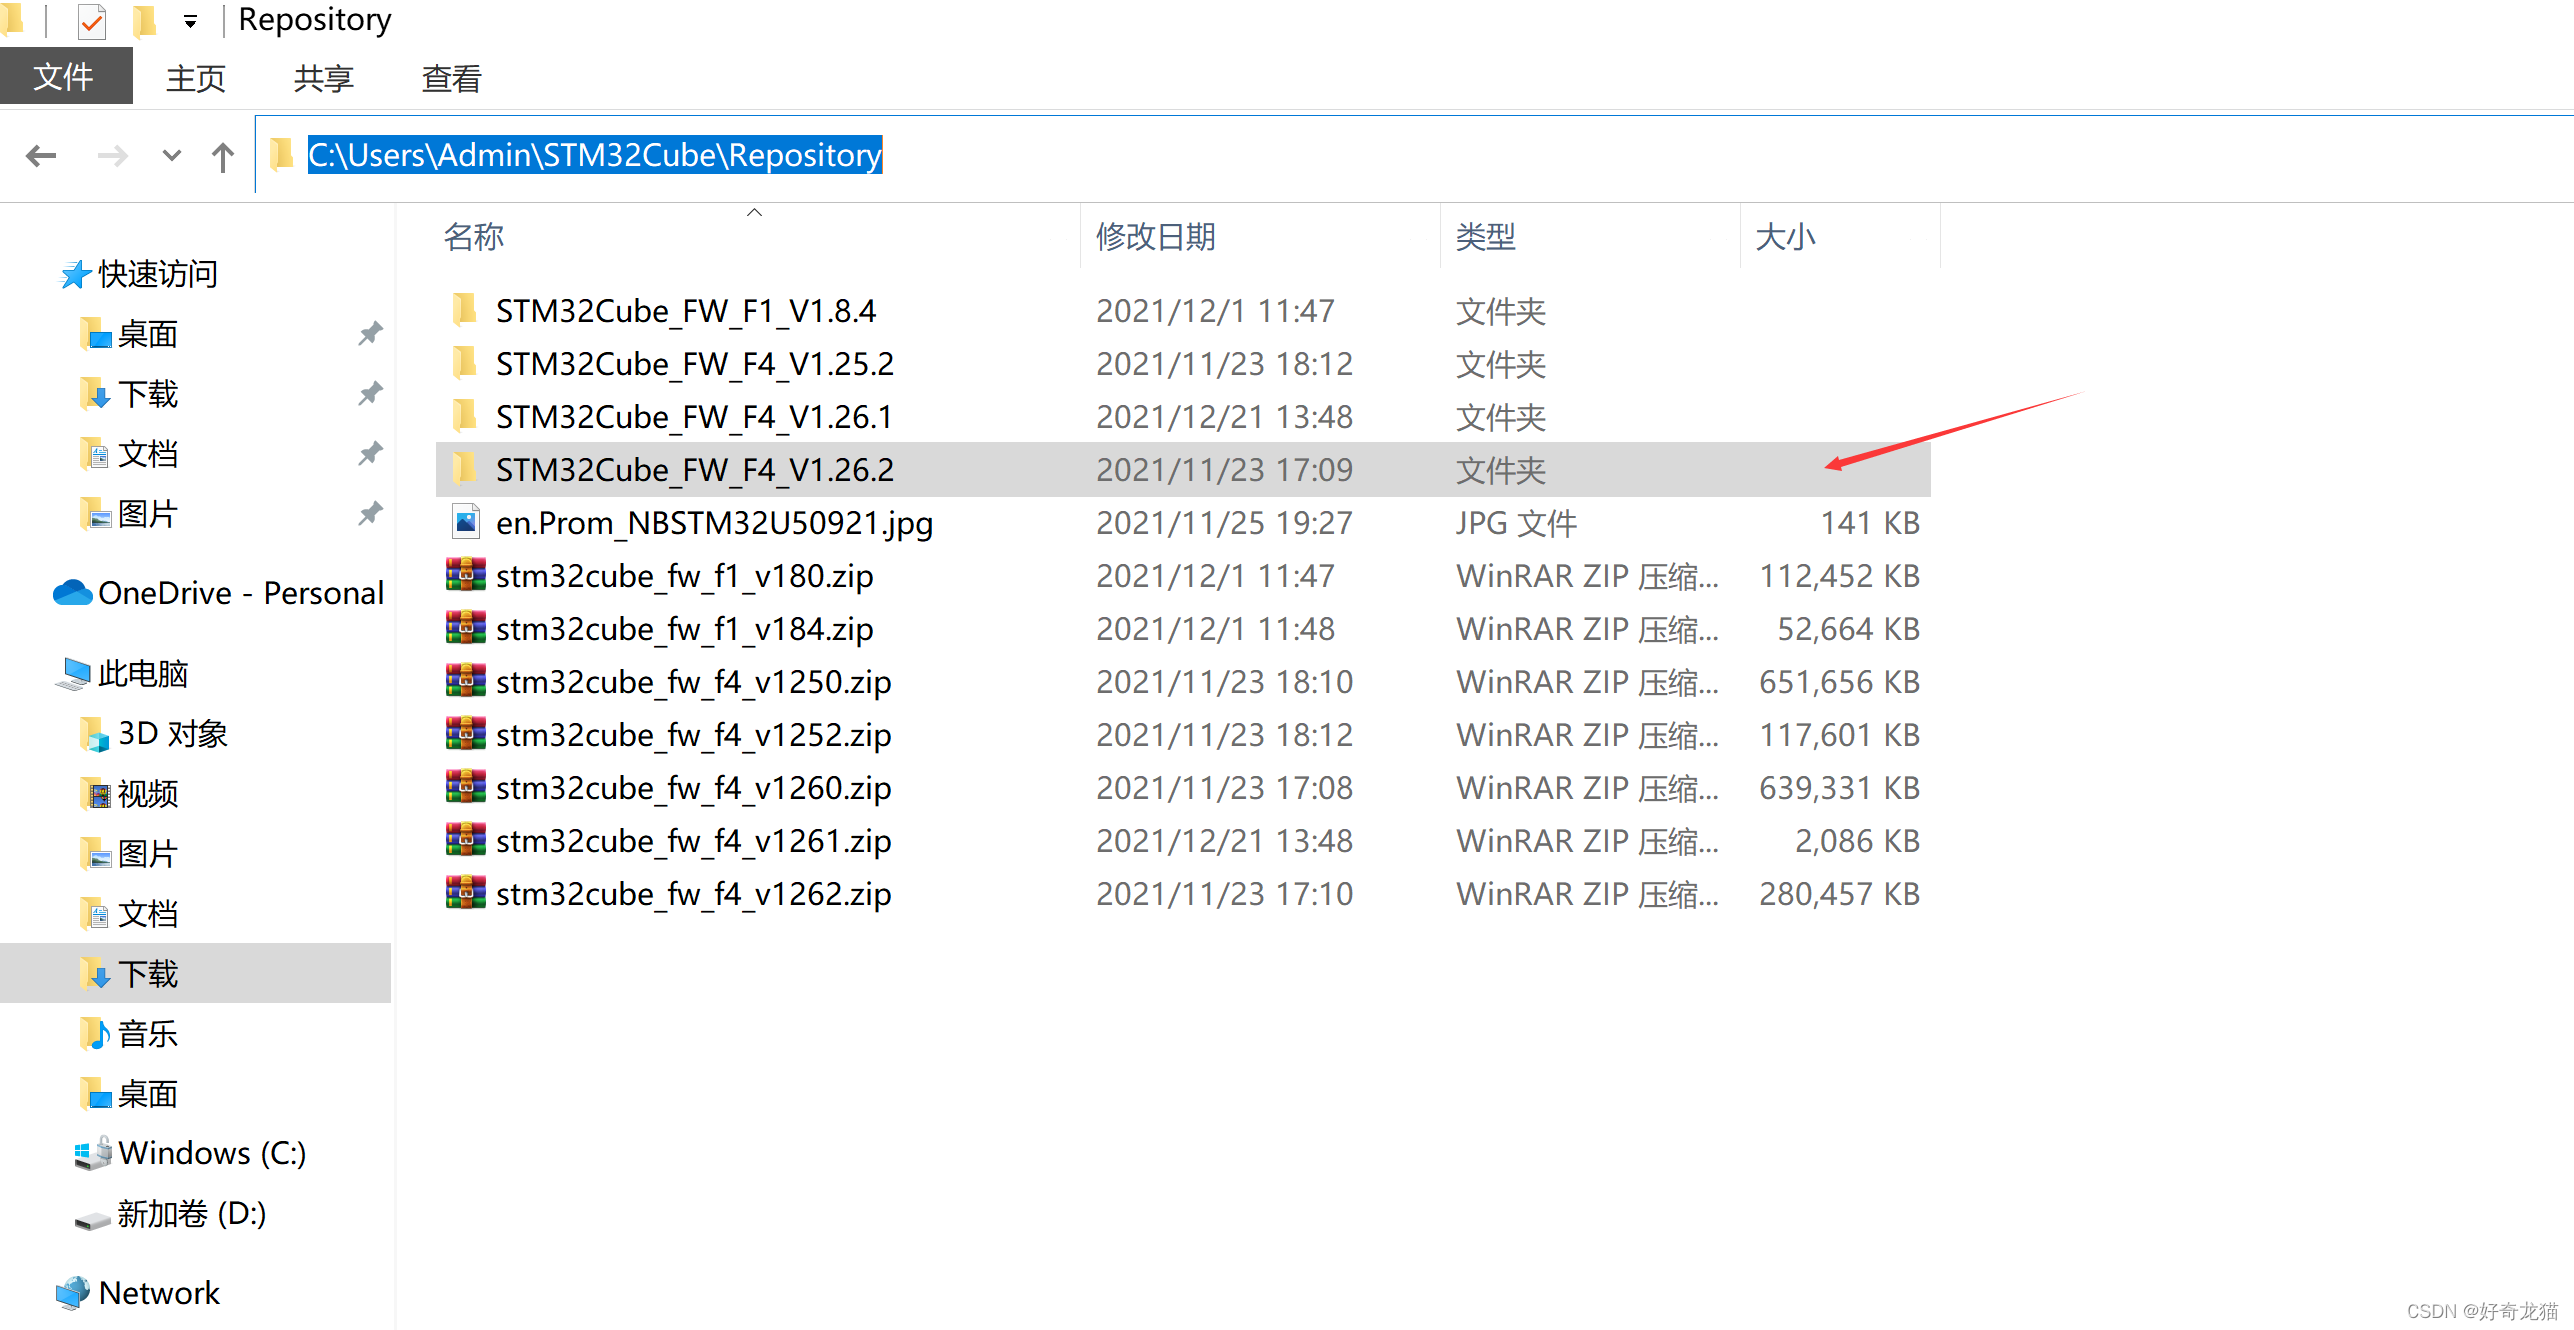Click the back navigation arrow
Screen dimensions: 2574x1330
tap(41, 156)
